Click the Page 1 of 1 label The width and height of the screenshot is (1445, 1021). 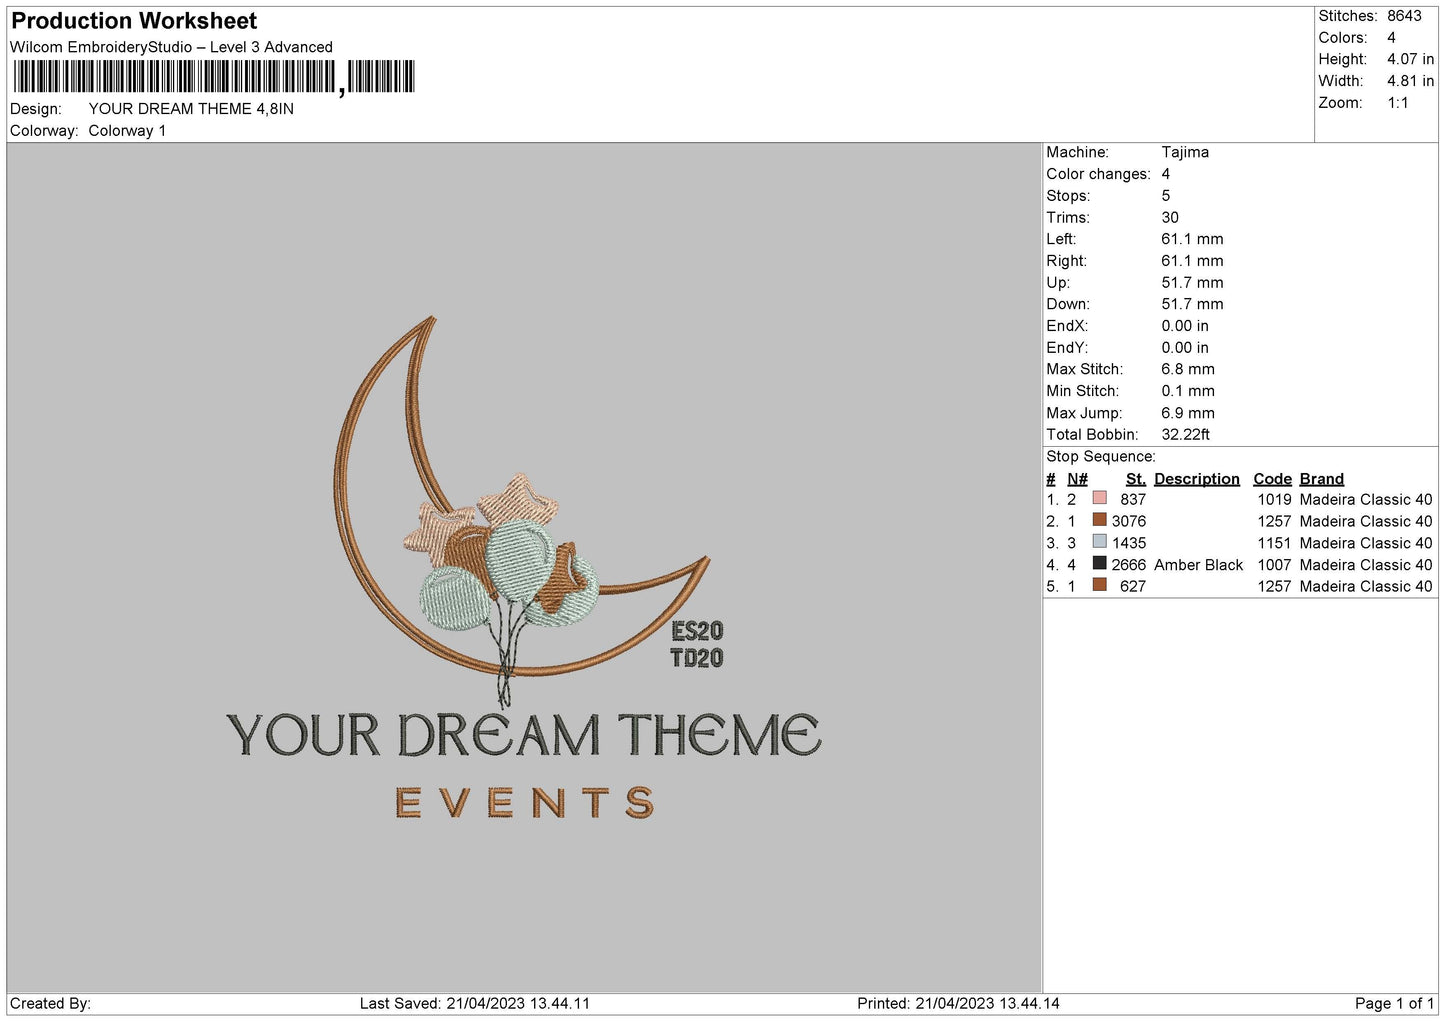1394,1003
